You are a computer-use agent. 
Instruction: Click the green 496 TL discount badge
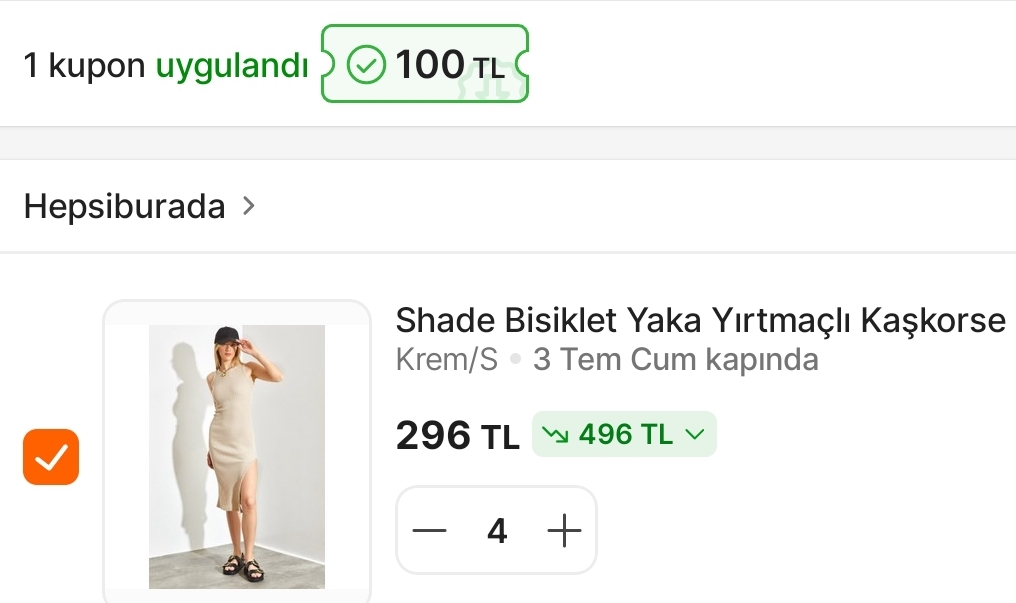[x=625, y=434]
